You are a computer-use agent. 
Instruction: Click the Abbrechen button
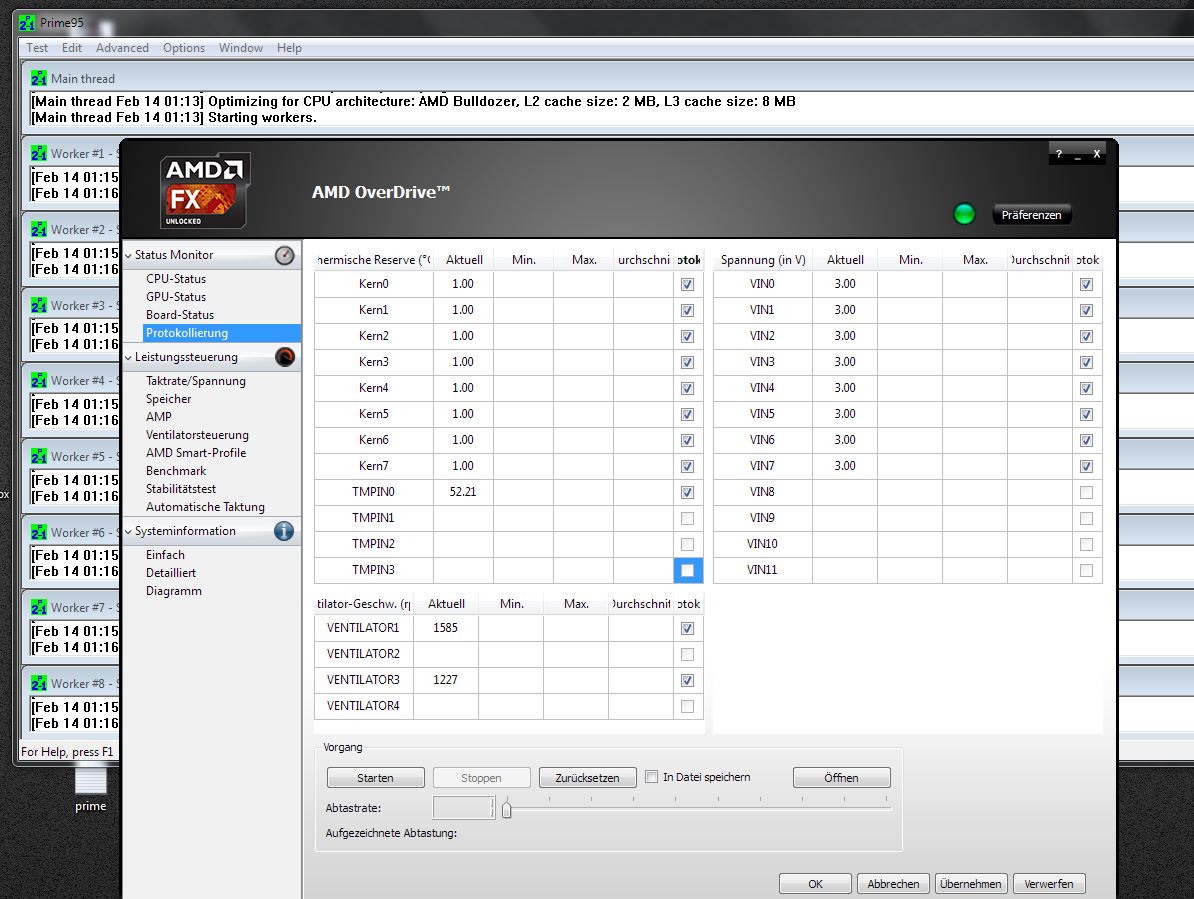point(893,884)
